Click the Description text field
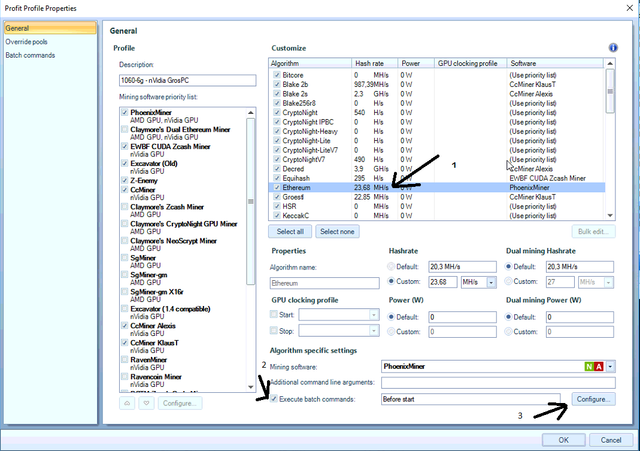This screenshot has width=640, height=451. click(188, 80)
